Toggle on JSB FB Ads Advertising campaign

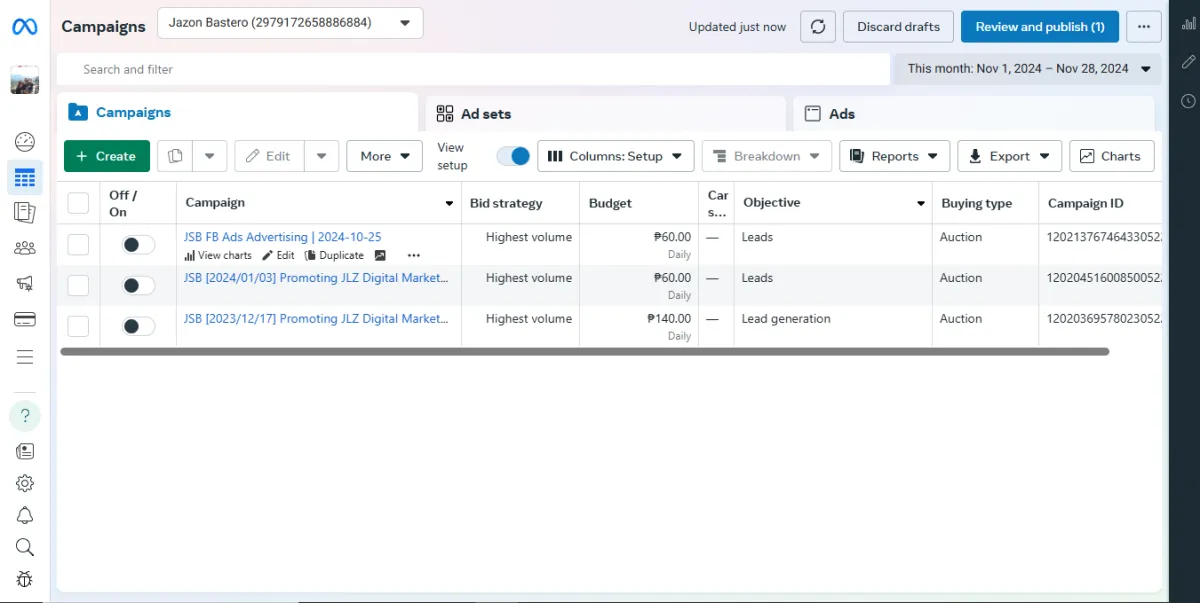click(138, 245)
